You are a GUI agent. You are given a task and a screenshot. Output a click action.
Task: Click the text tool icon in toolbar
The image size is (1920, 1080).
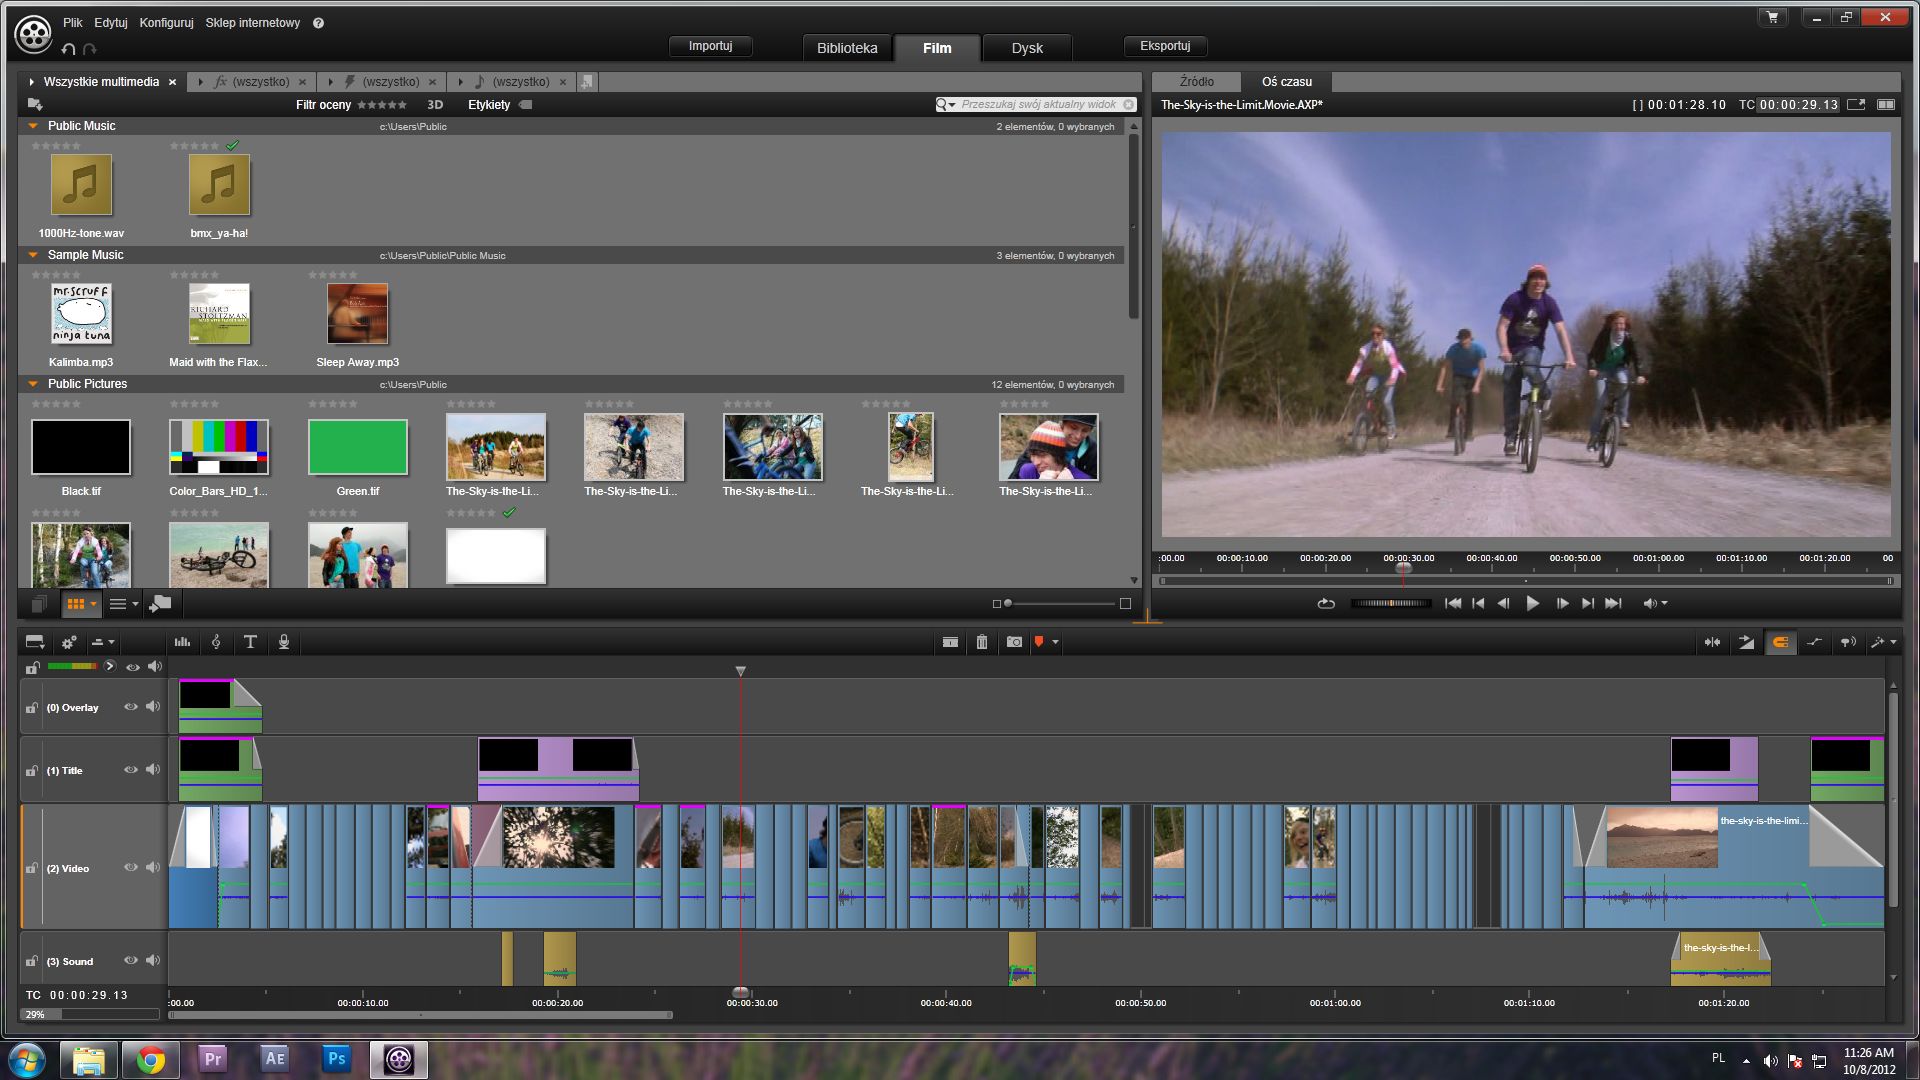[x=251, y=642]
